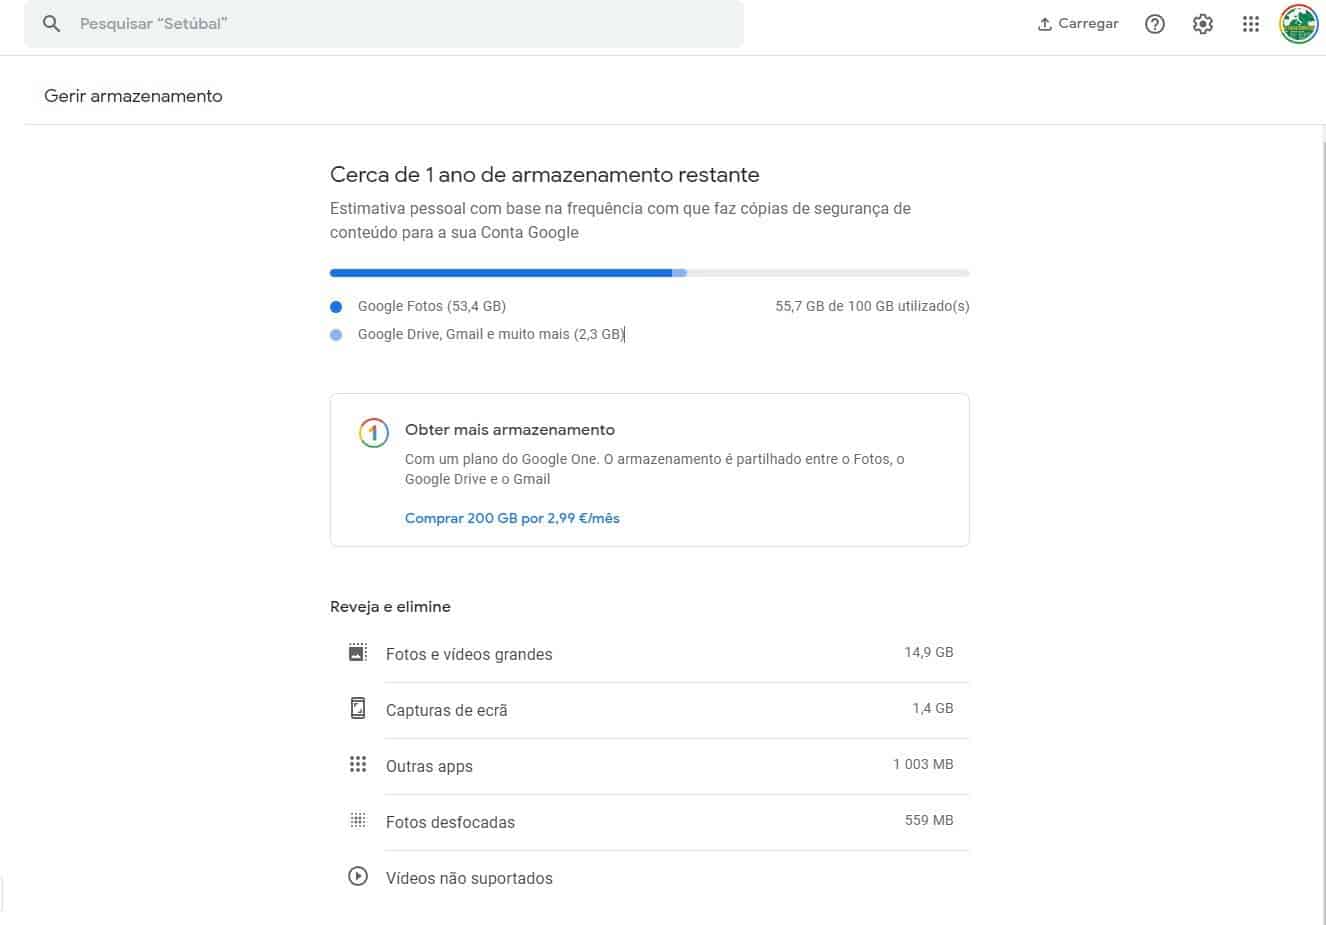Click the search magnifier icon

(x=52, y=23)
